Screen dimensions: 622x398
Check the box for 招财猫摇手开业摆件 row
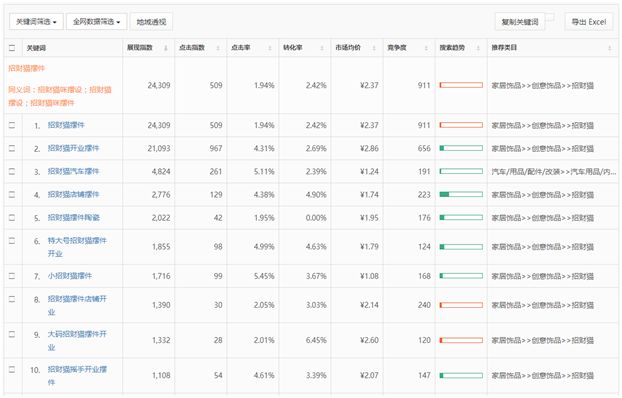(x=12, y=369)
